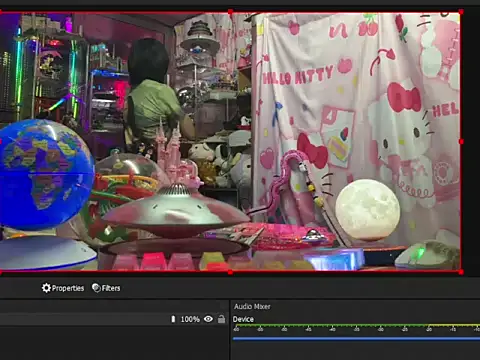
Task: Click the bottom-right corner transform handle
Action: pyautogui.click(x=461, y=272)
